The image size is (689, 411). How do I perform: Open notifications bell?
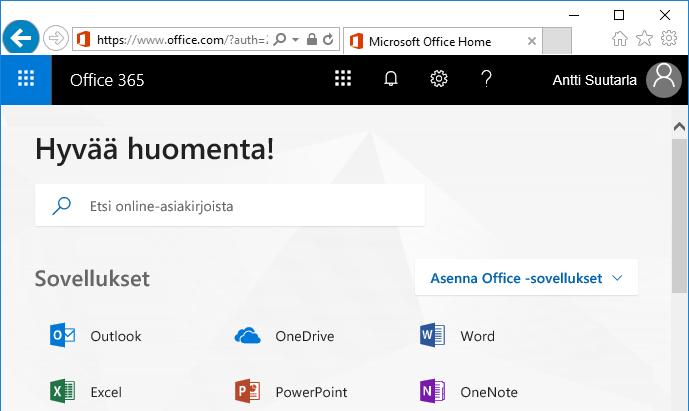391,79
